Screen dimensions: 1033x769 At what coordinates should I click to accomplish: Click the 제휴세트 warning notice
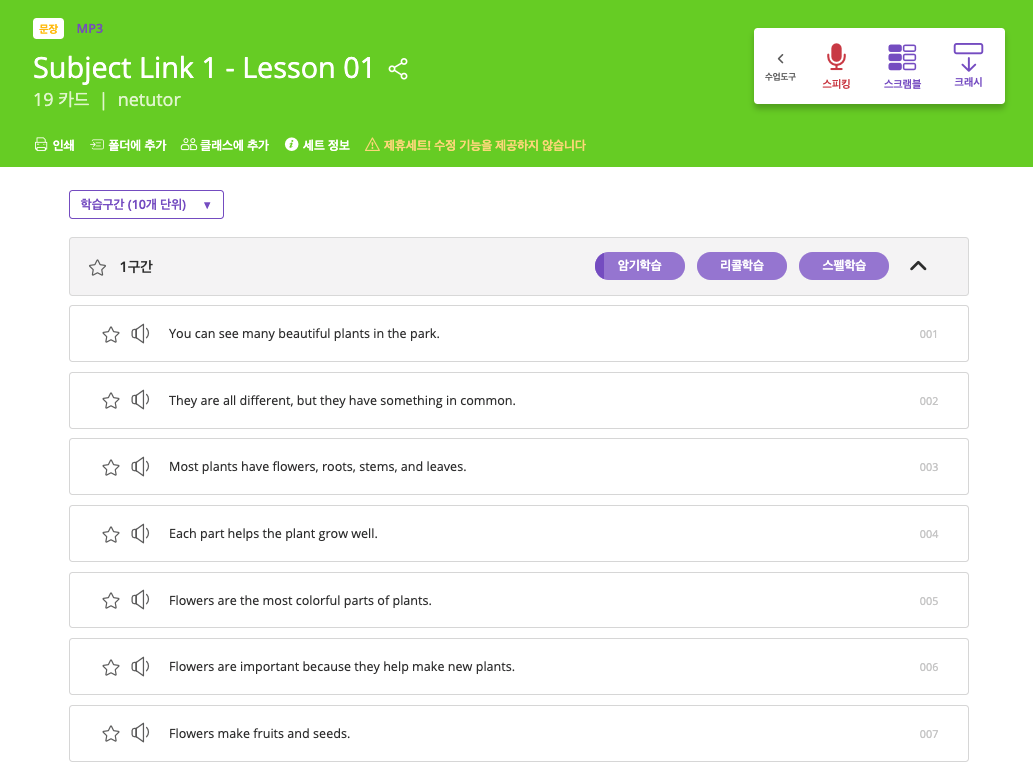[475, 145]
